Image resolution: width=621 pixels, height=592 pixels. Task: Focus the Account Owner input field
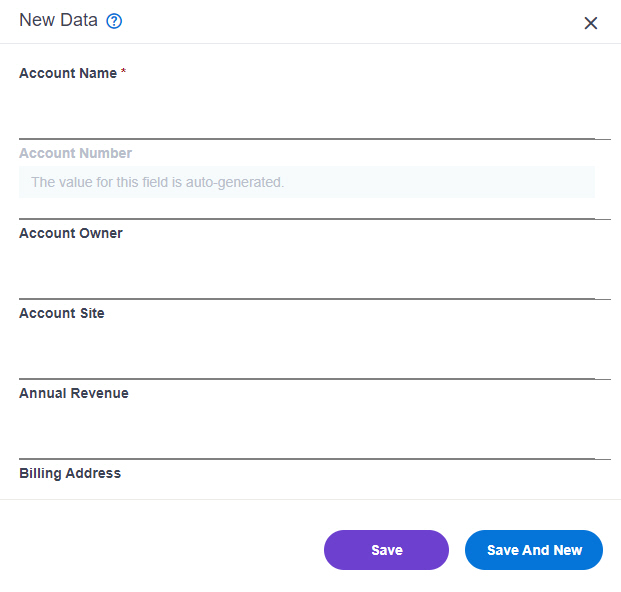point(307,270)
